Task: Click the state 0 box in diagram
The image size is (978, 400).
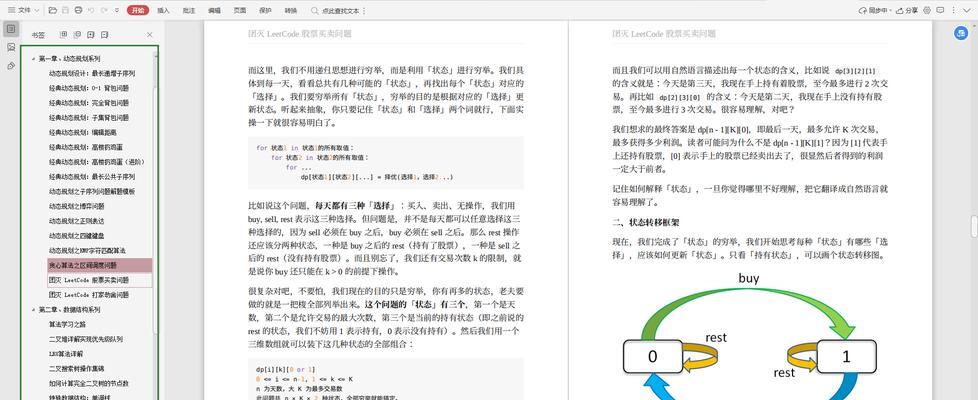Action: pos(652,356)
